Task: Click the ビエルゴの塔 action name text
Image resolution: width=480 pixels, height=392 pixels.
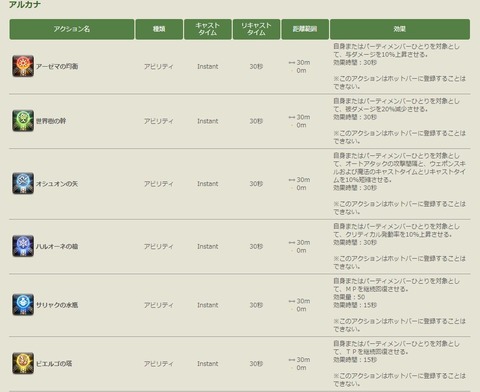Action: (54, 364)
